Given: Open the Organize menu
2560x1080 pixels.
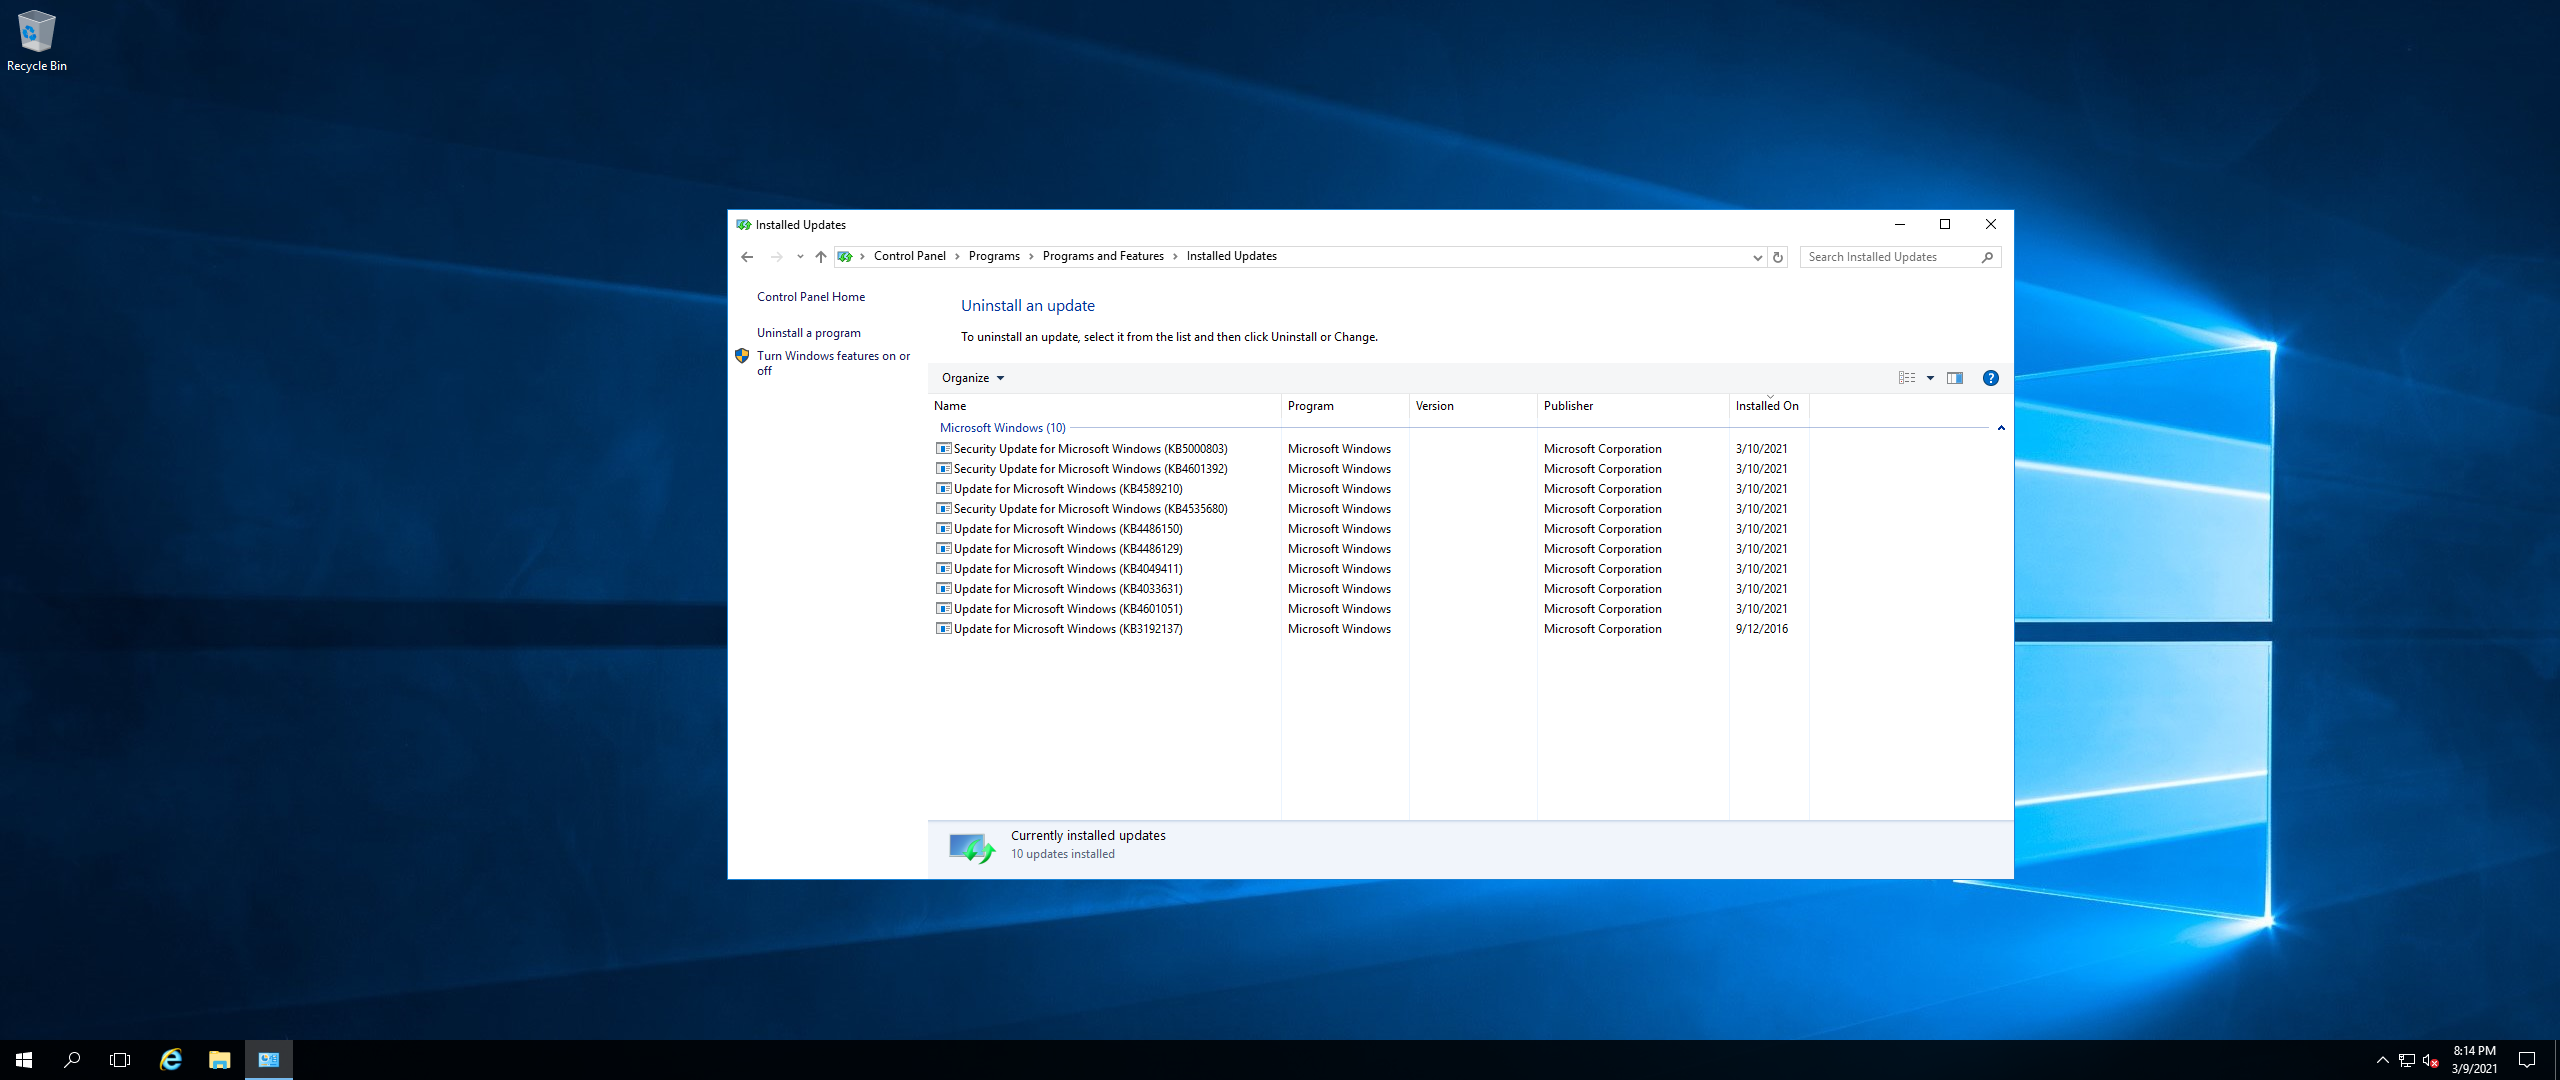Looking at the screenshot, I should pyautogui.click(x=972, y=378).
